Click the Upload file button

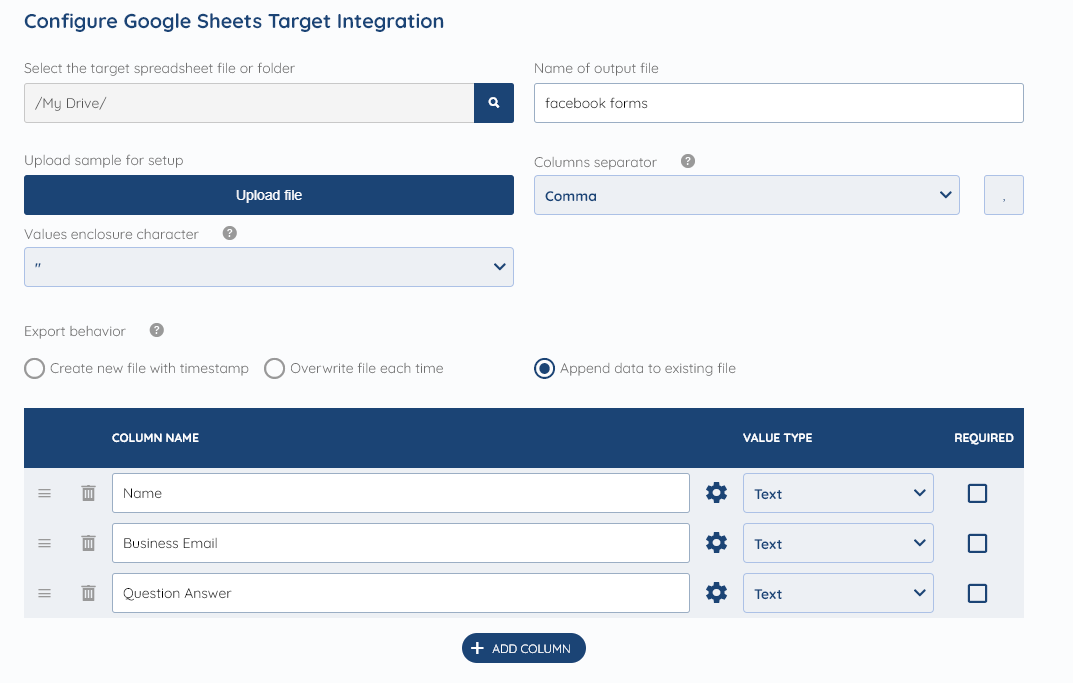[x=269, y=195]
